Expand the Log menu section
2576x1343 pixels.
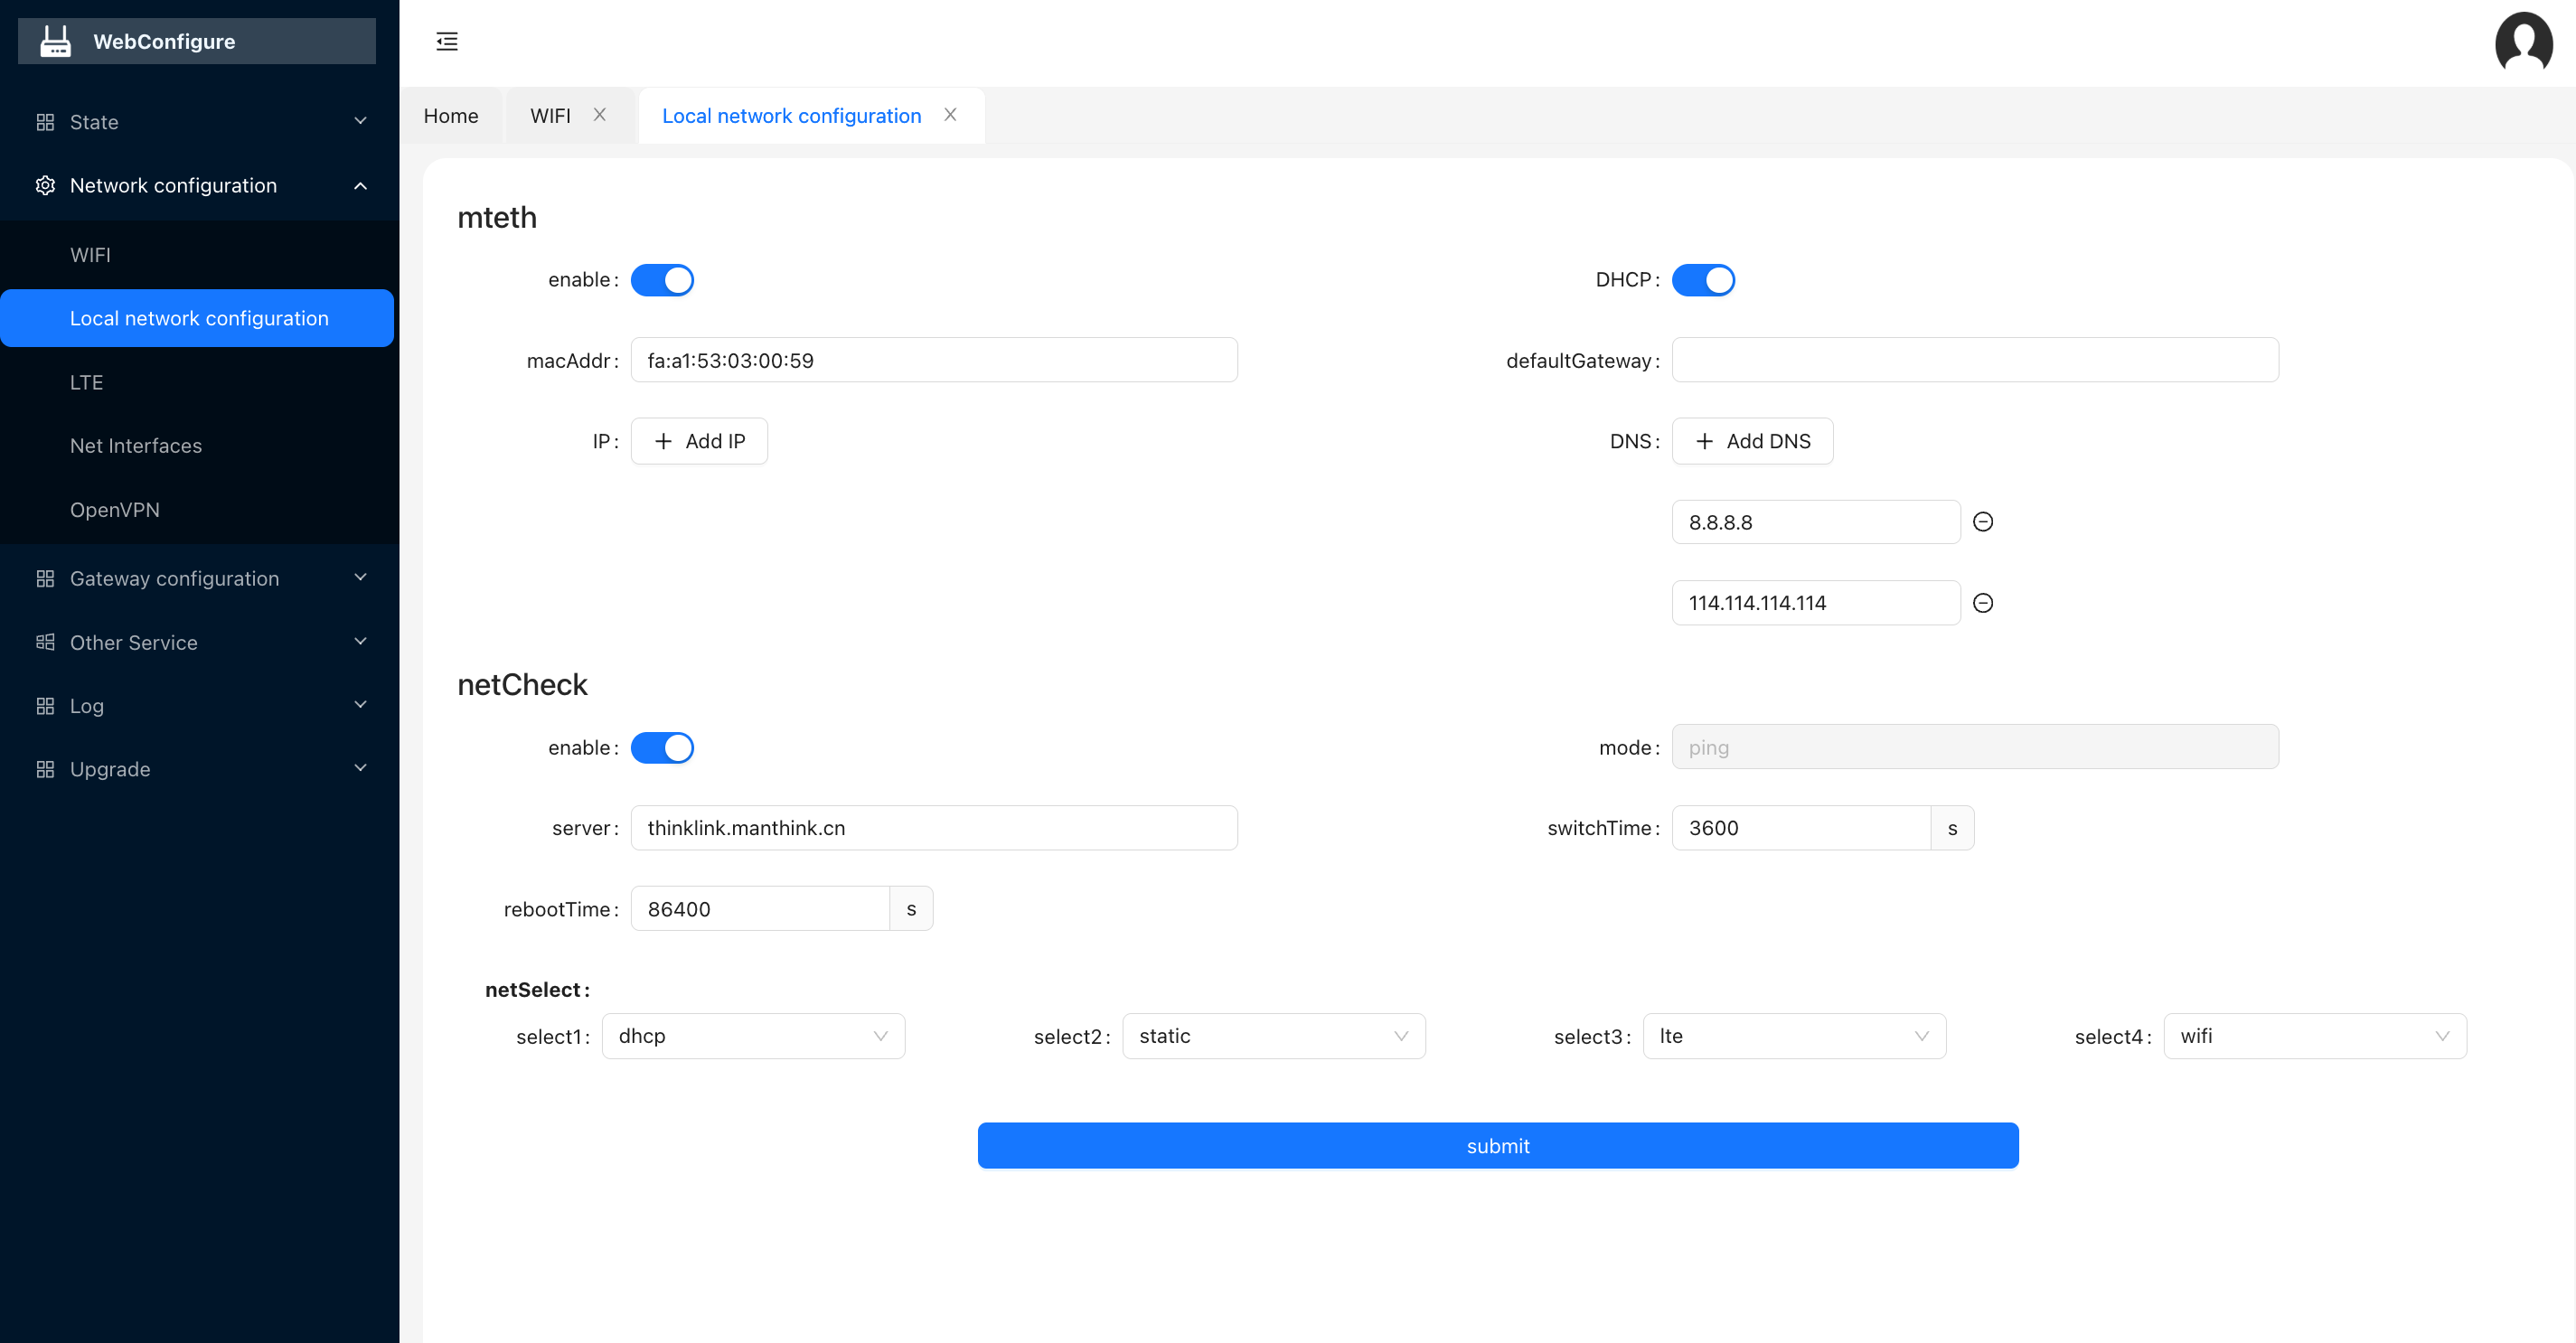pos(361,705)
